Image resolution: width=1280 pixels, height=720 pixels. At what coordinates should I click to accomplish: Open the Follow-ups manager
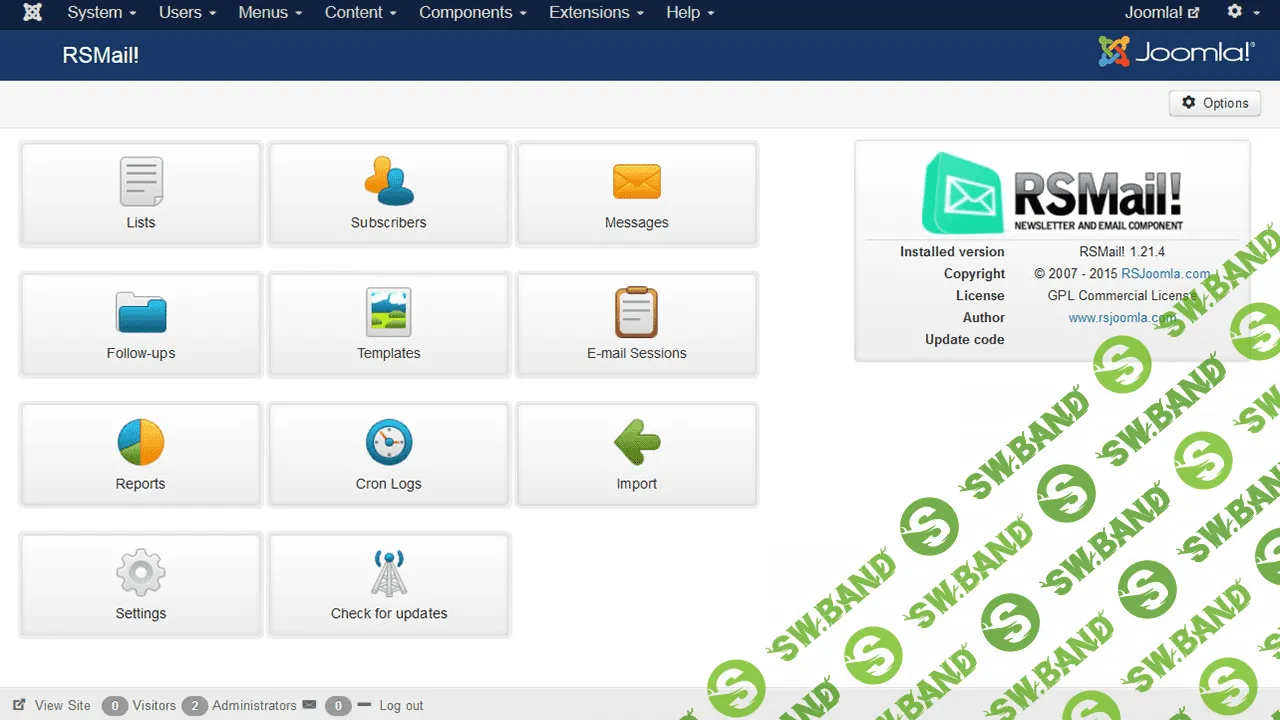[140, 324]
